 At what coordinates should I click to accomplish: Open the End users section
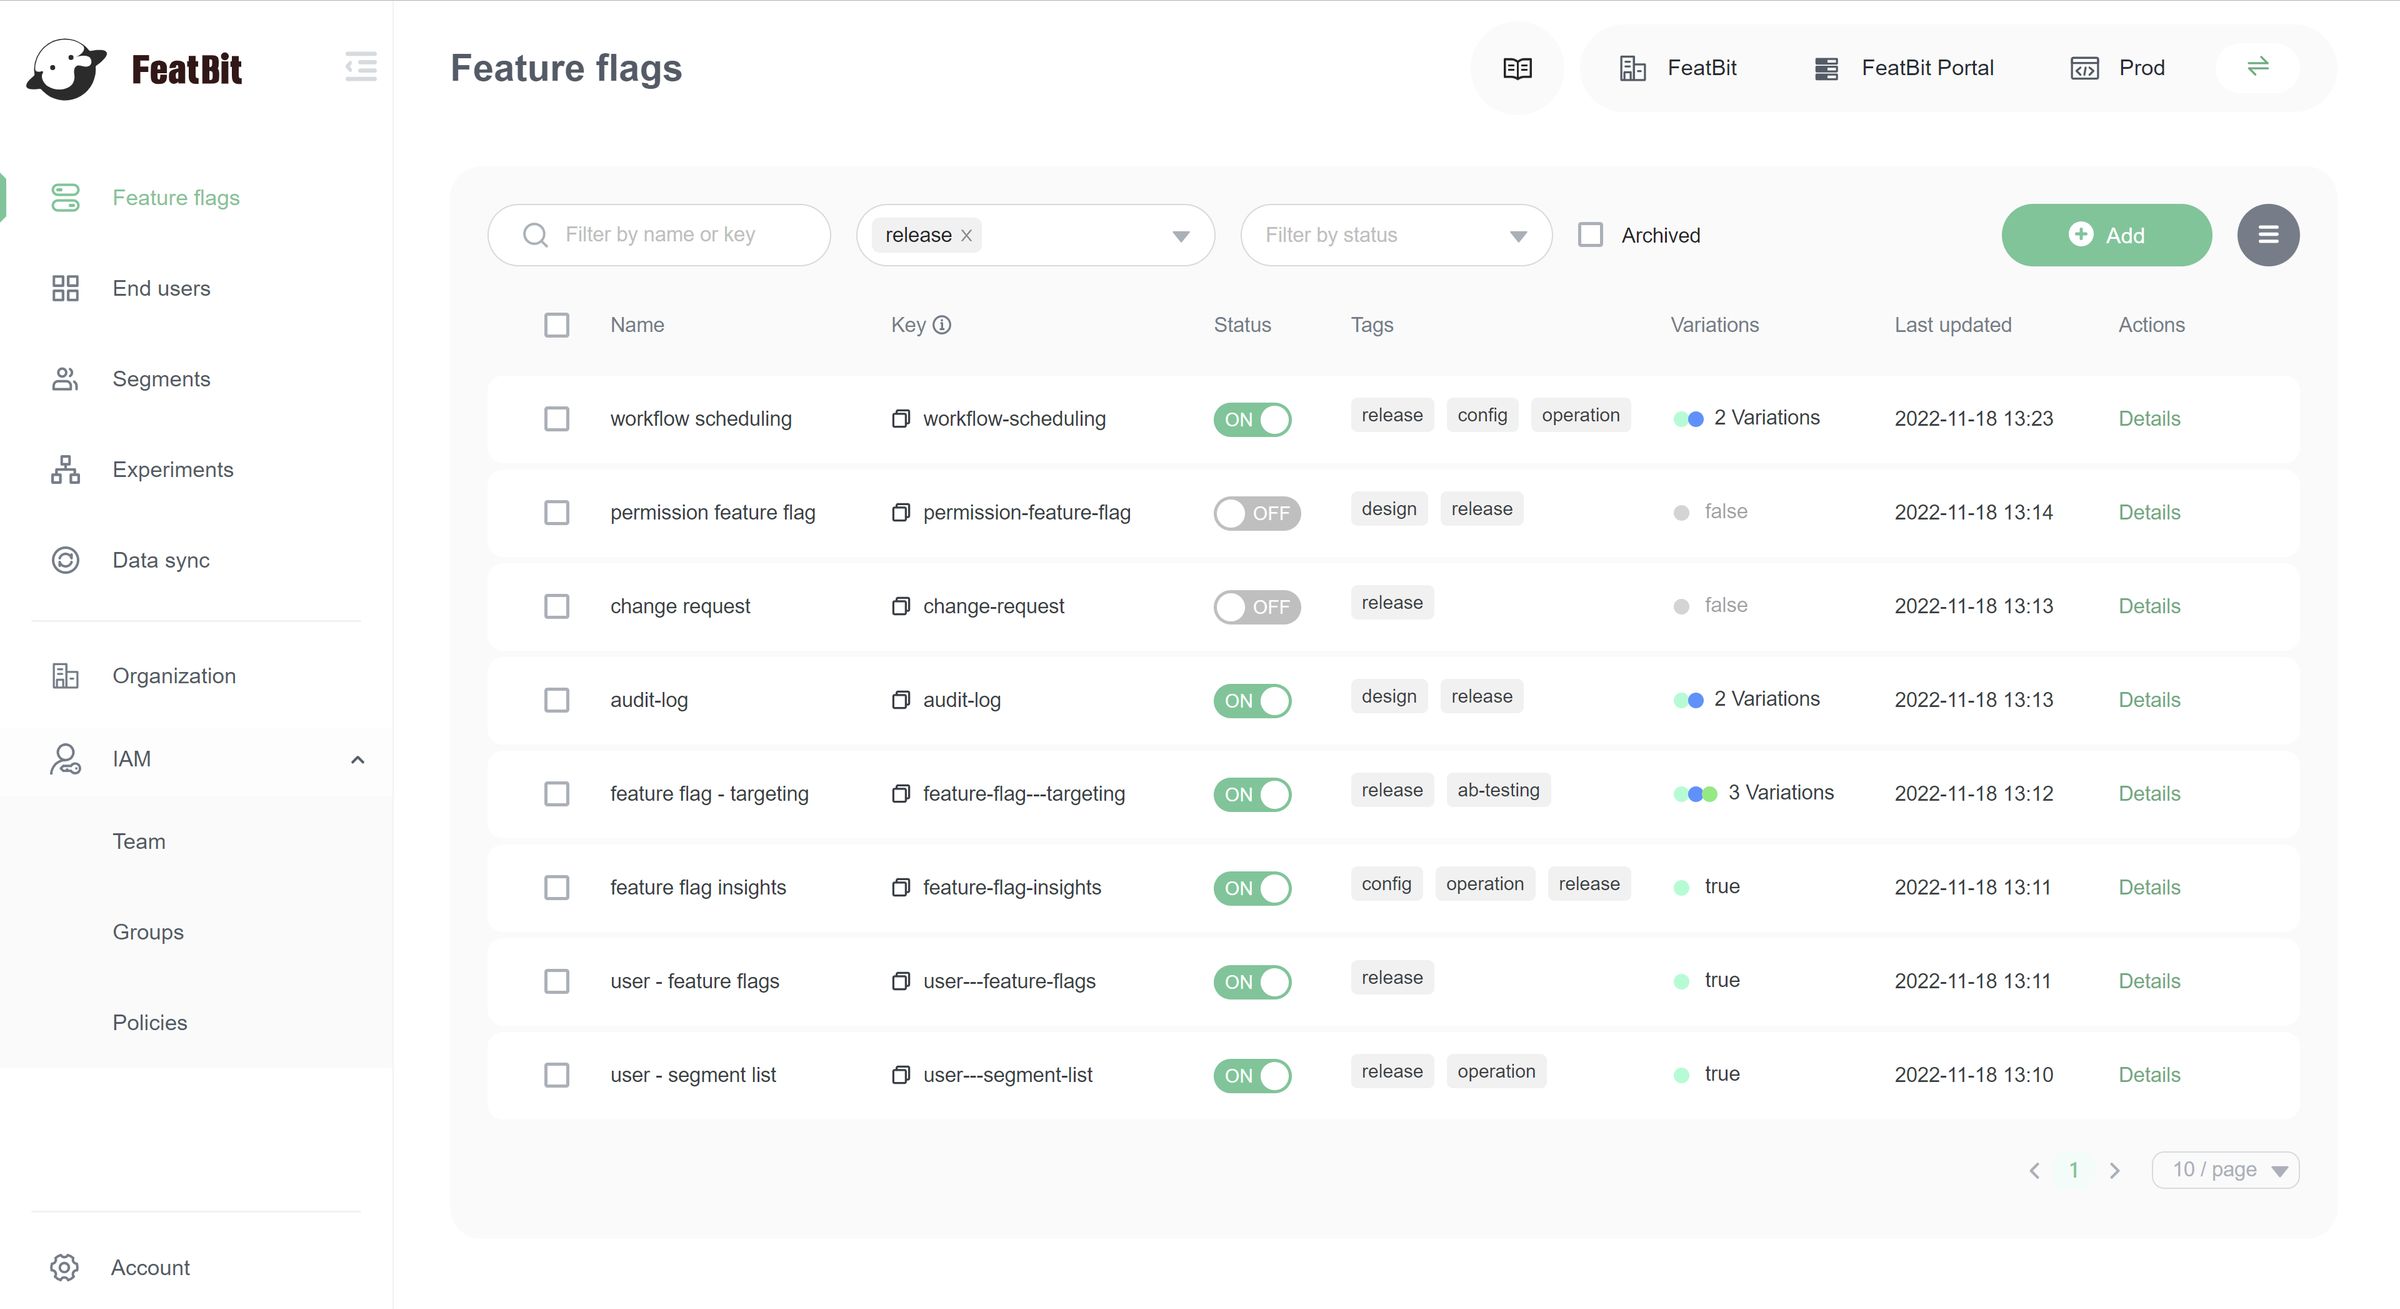pyautogui.click(x=160, y=288)
